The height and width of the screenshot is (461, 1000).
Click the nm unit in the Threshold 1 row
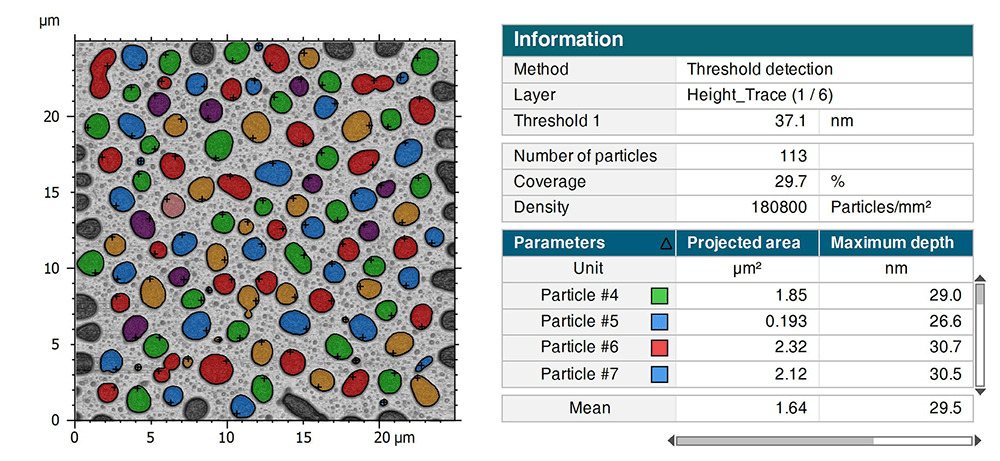click(x=842, y=121)
